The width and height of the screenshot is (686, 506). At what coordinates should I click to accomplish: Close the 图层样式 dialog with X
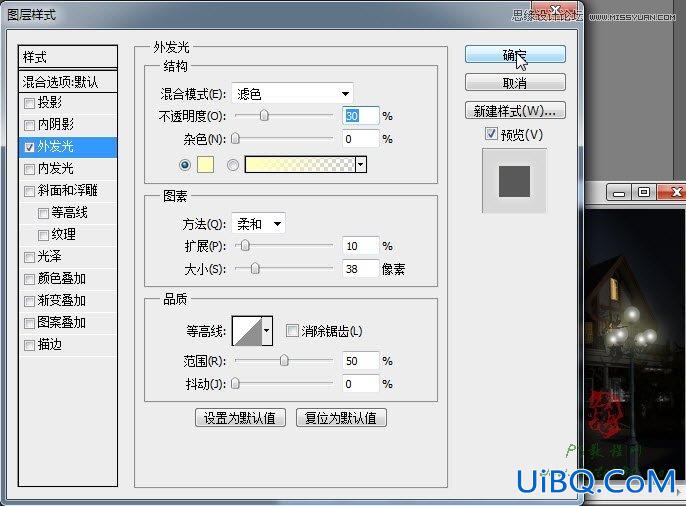556,10
